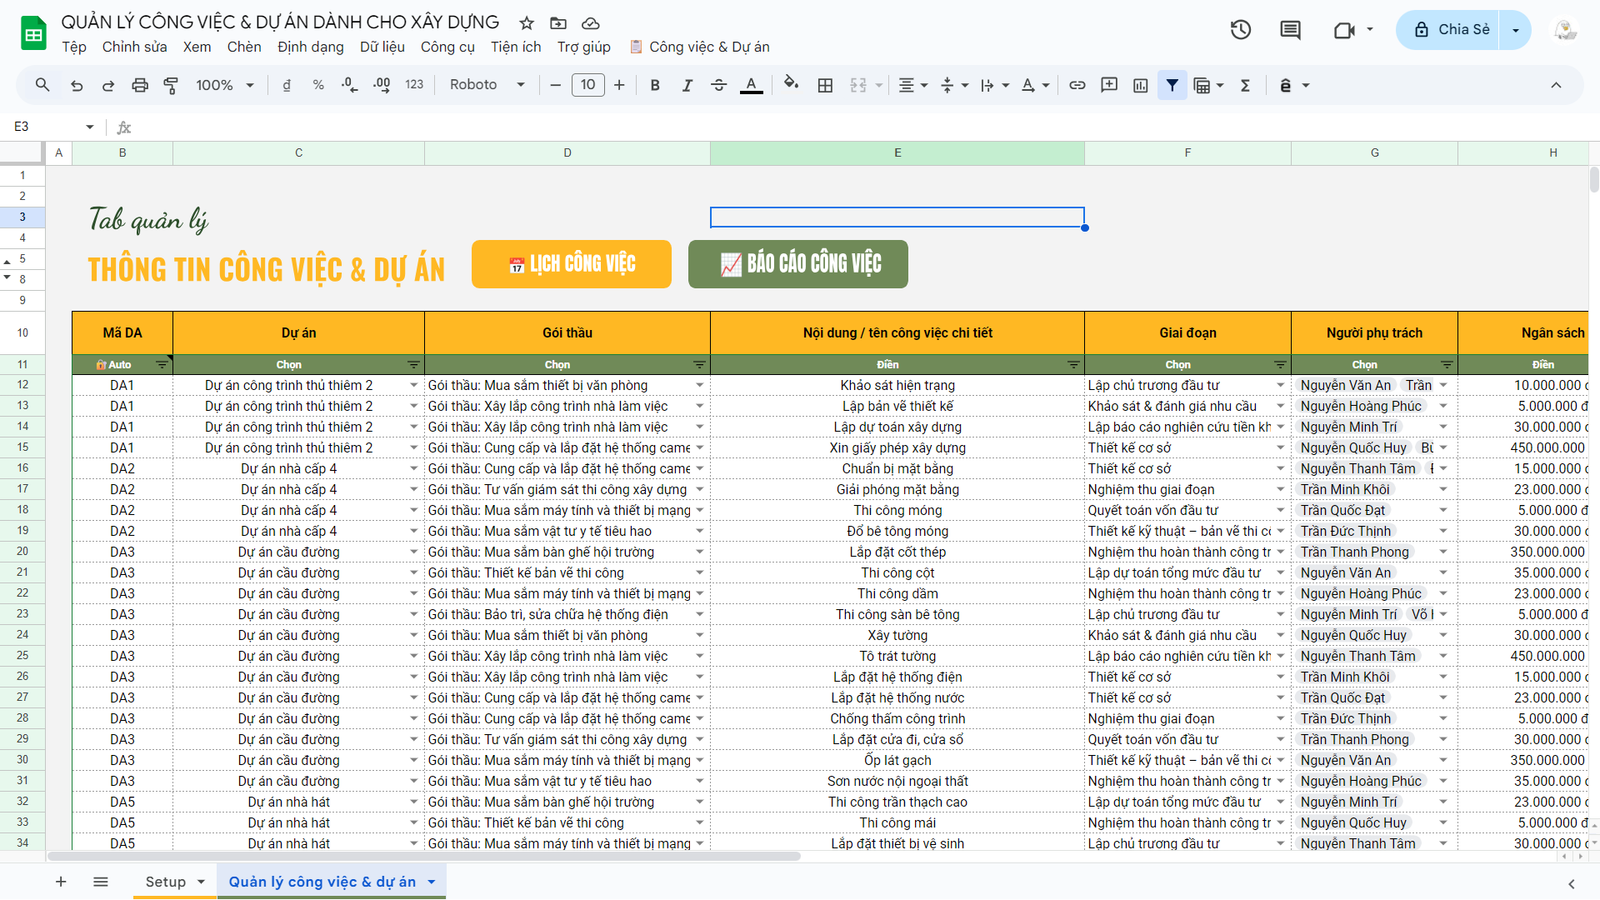Viewport: 1600px width, 900px height.
Task: Increase font size with plus button
Action: 620,86
